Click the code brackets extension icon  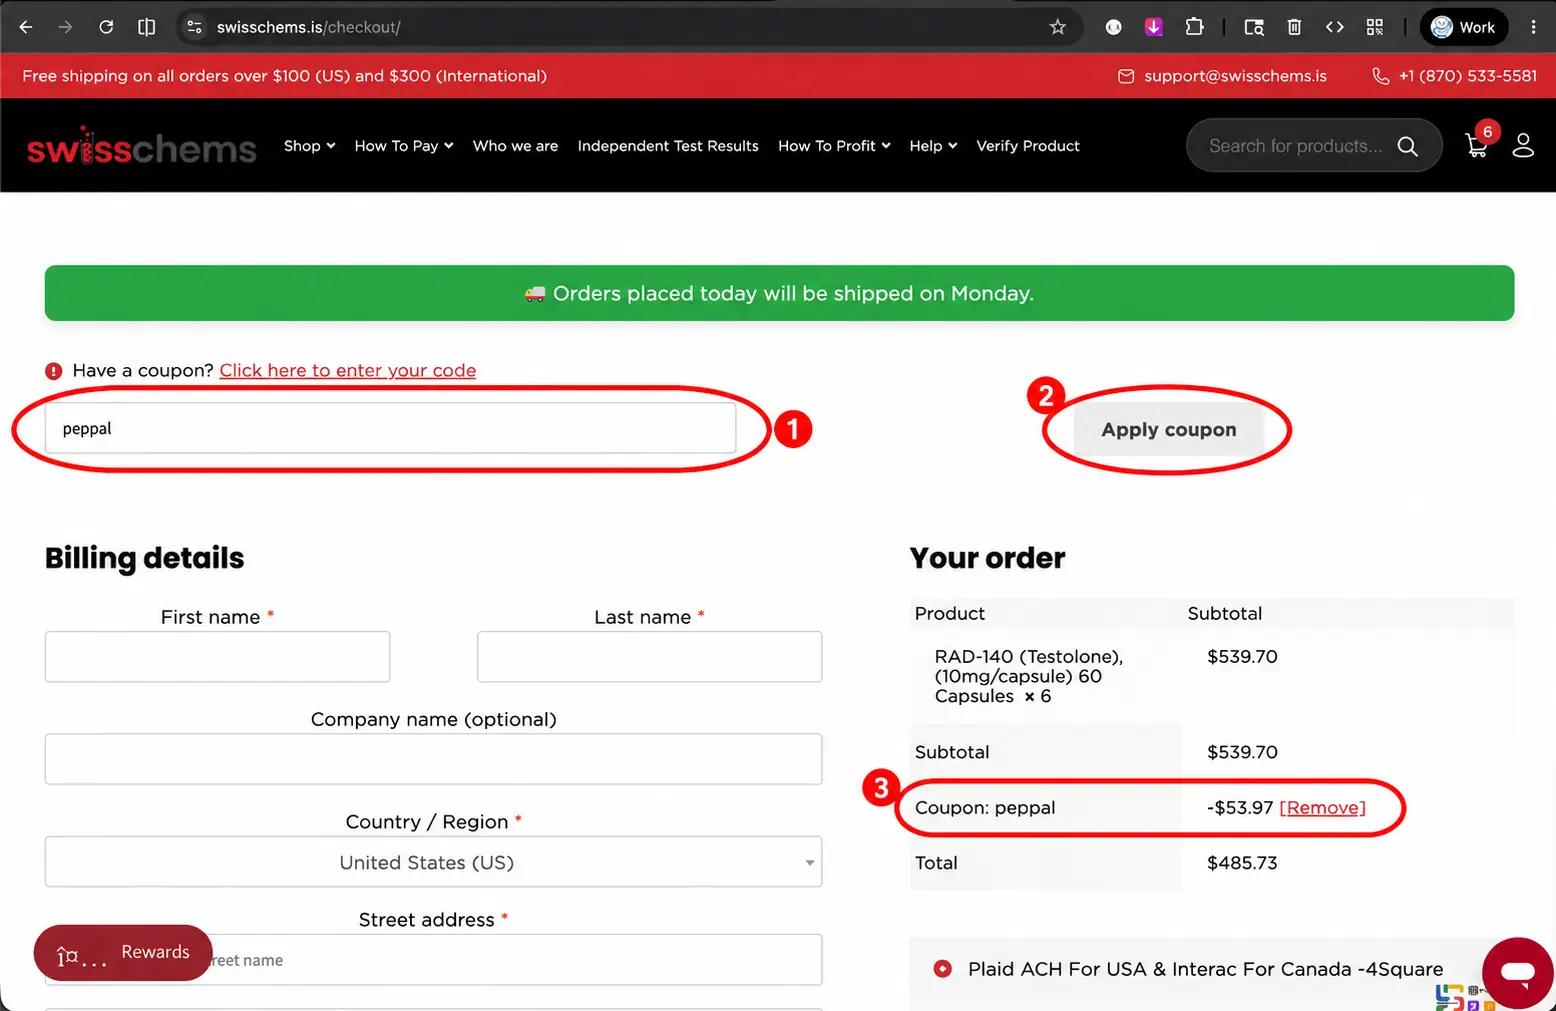[x=1334, y=27]
